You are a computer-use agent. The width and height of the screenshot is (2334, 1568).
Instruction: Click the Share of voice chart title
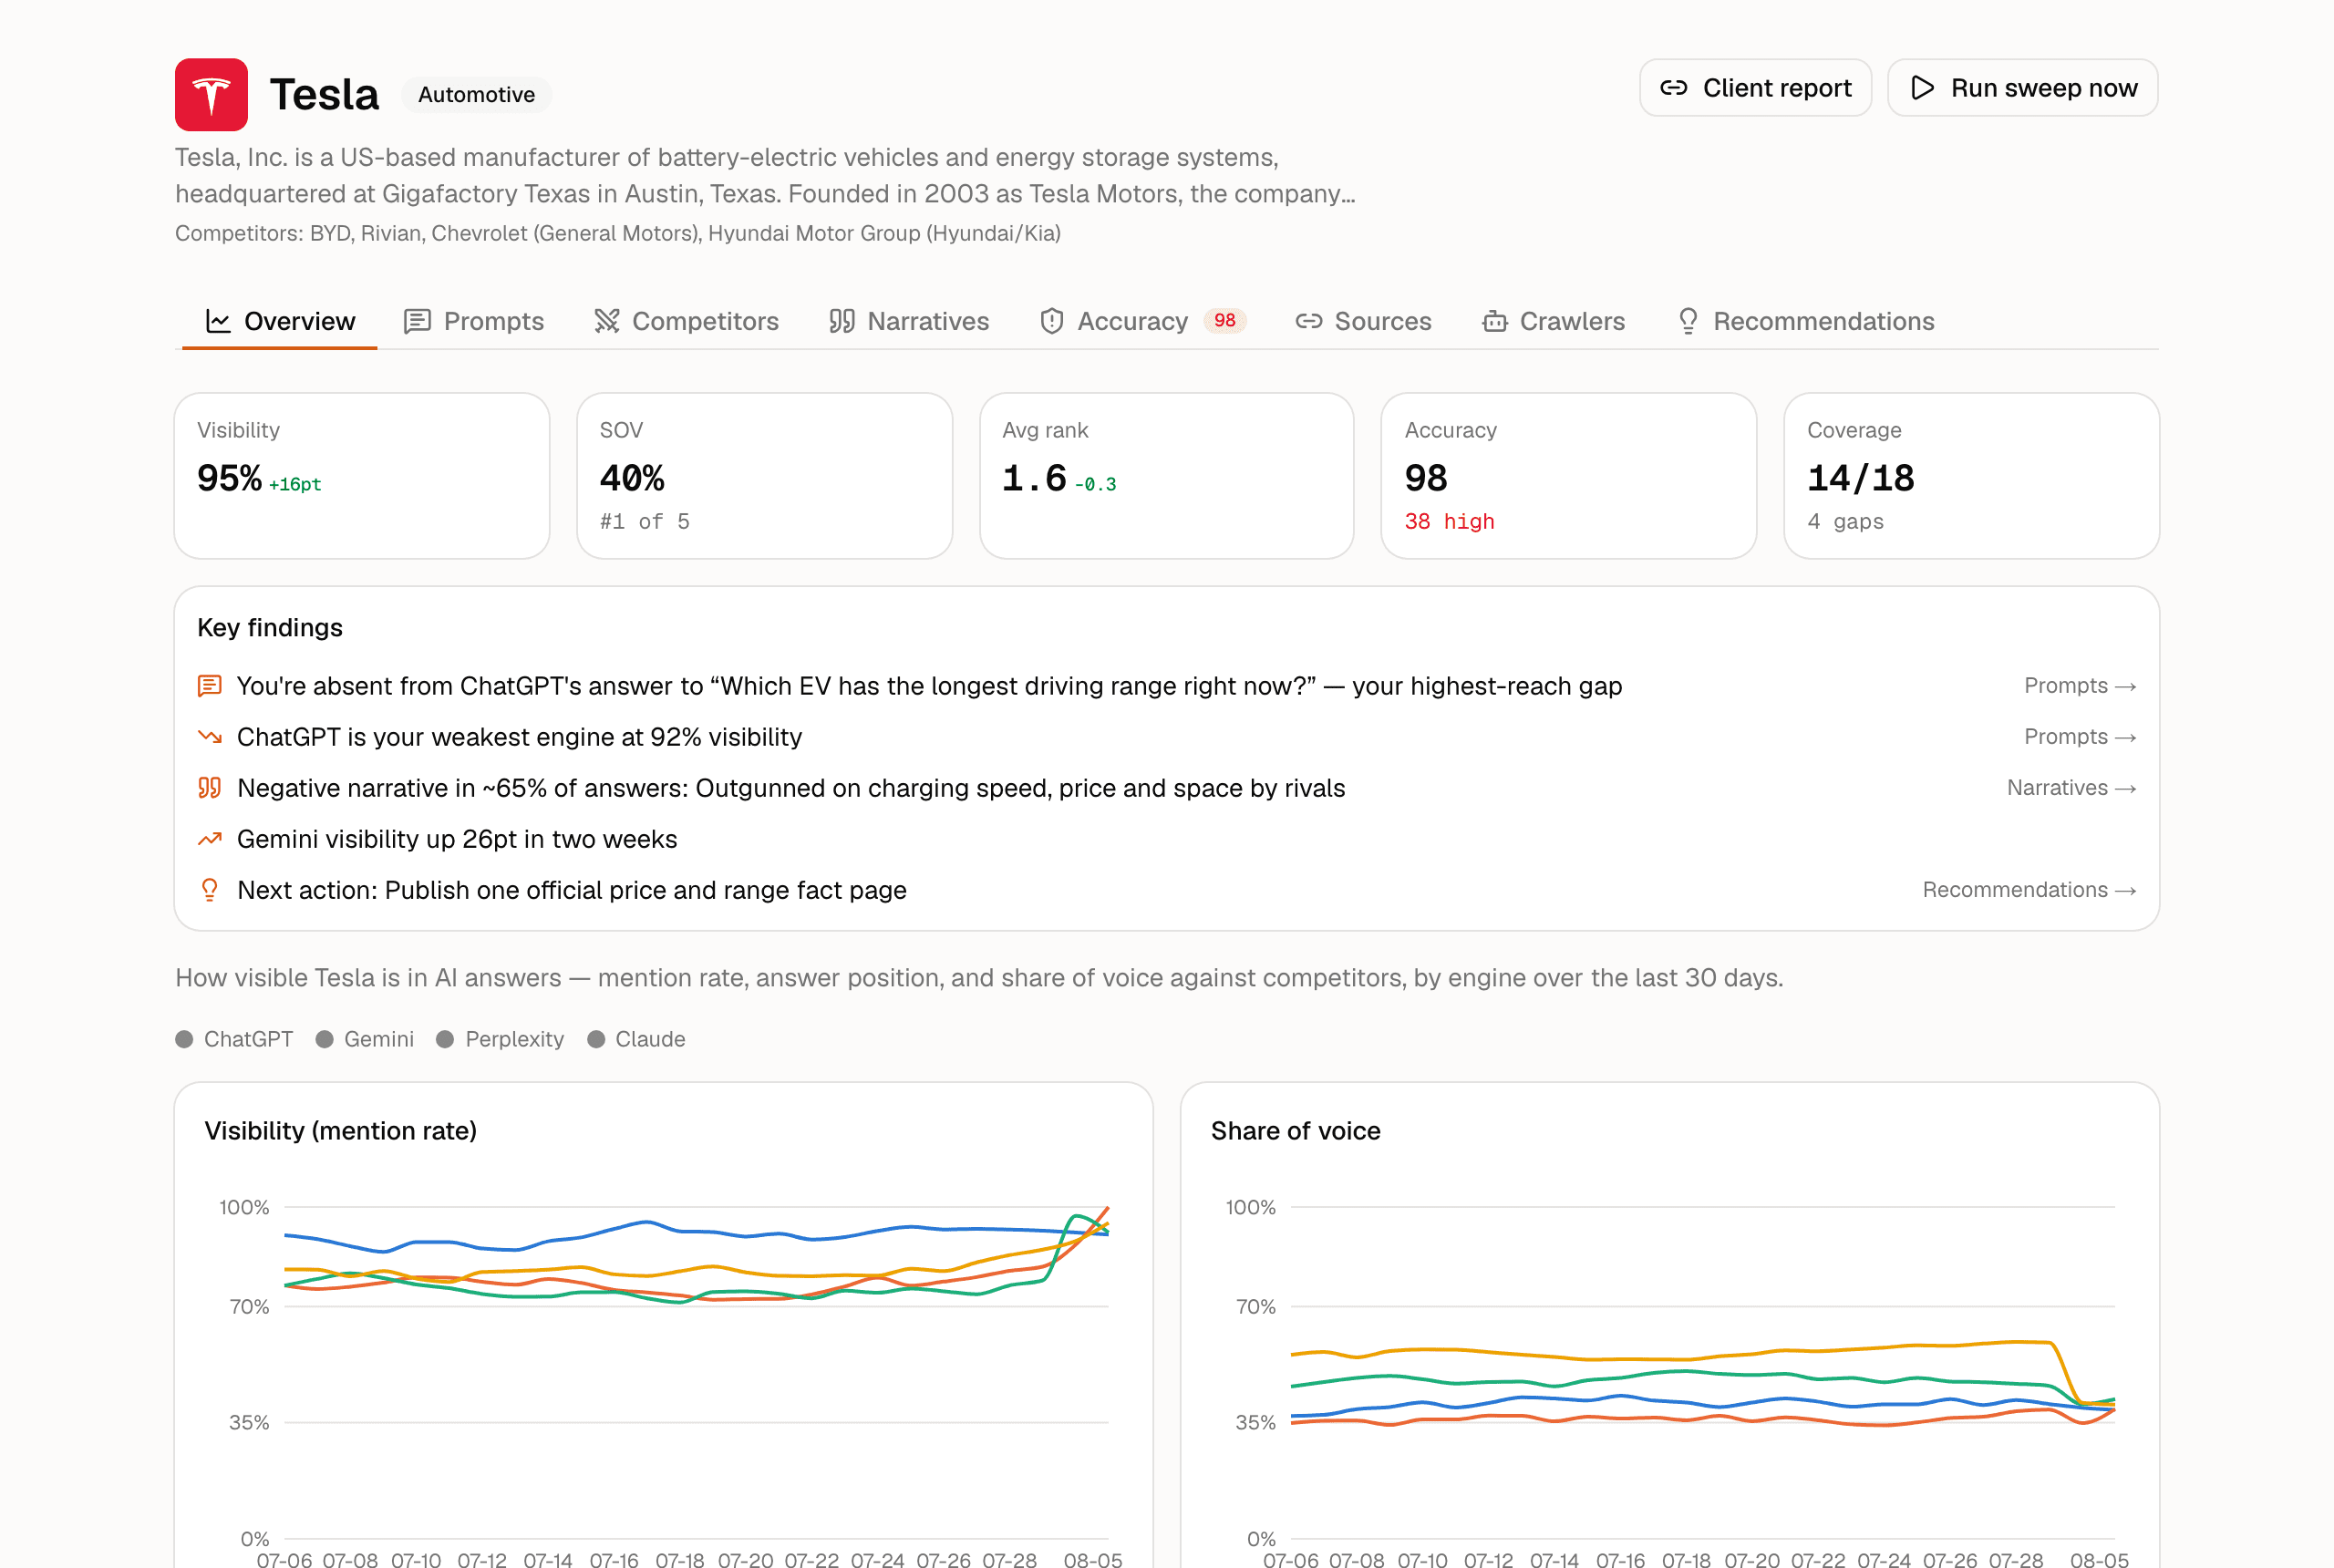coord(1295,1131)
